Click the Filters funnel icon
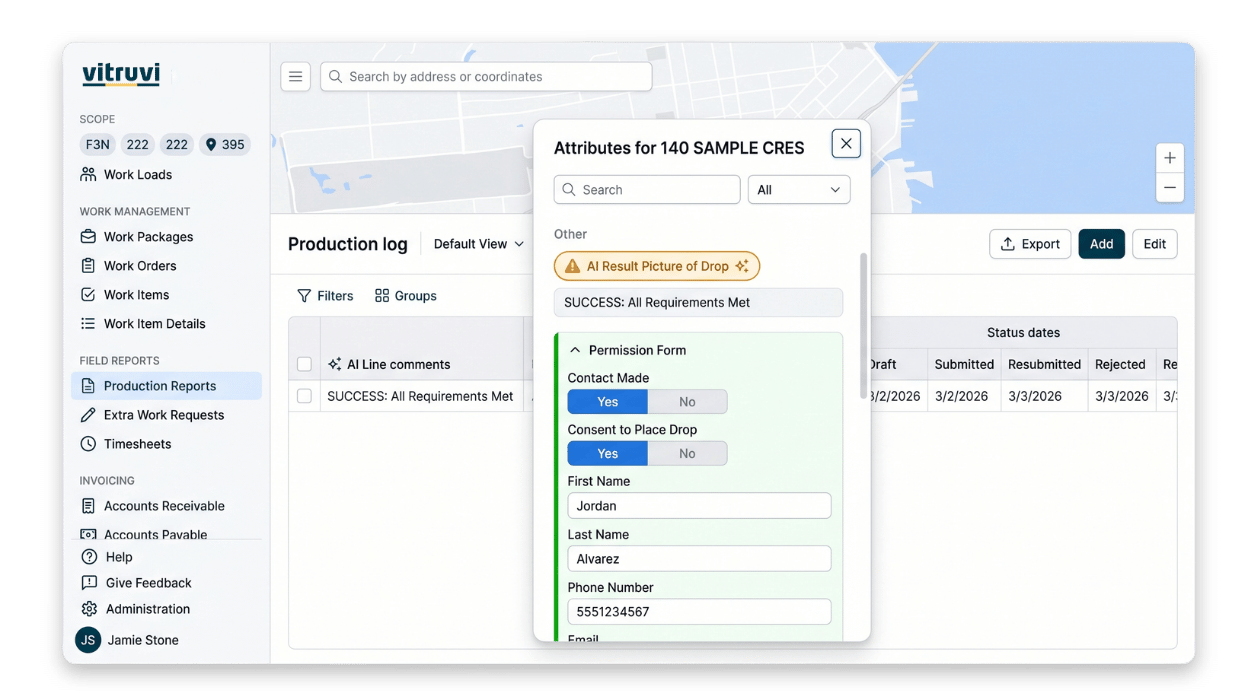This screenshot has width=1260, height=700. pyautogui.click(x=304, y=296)
